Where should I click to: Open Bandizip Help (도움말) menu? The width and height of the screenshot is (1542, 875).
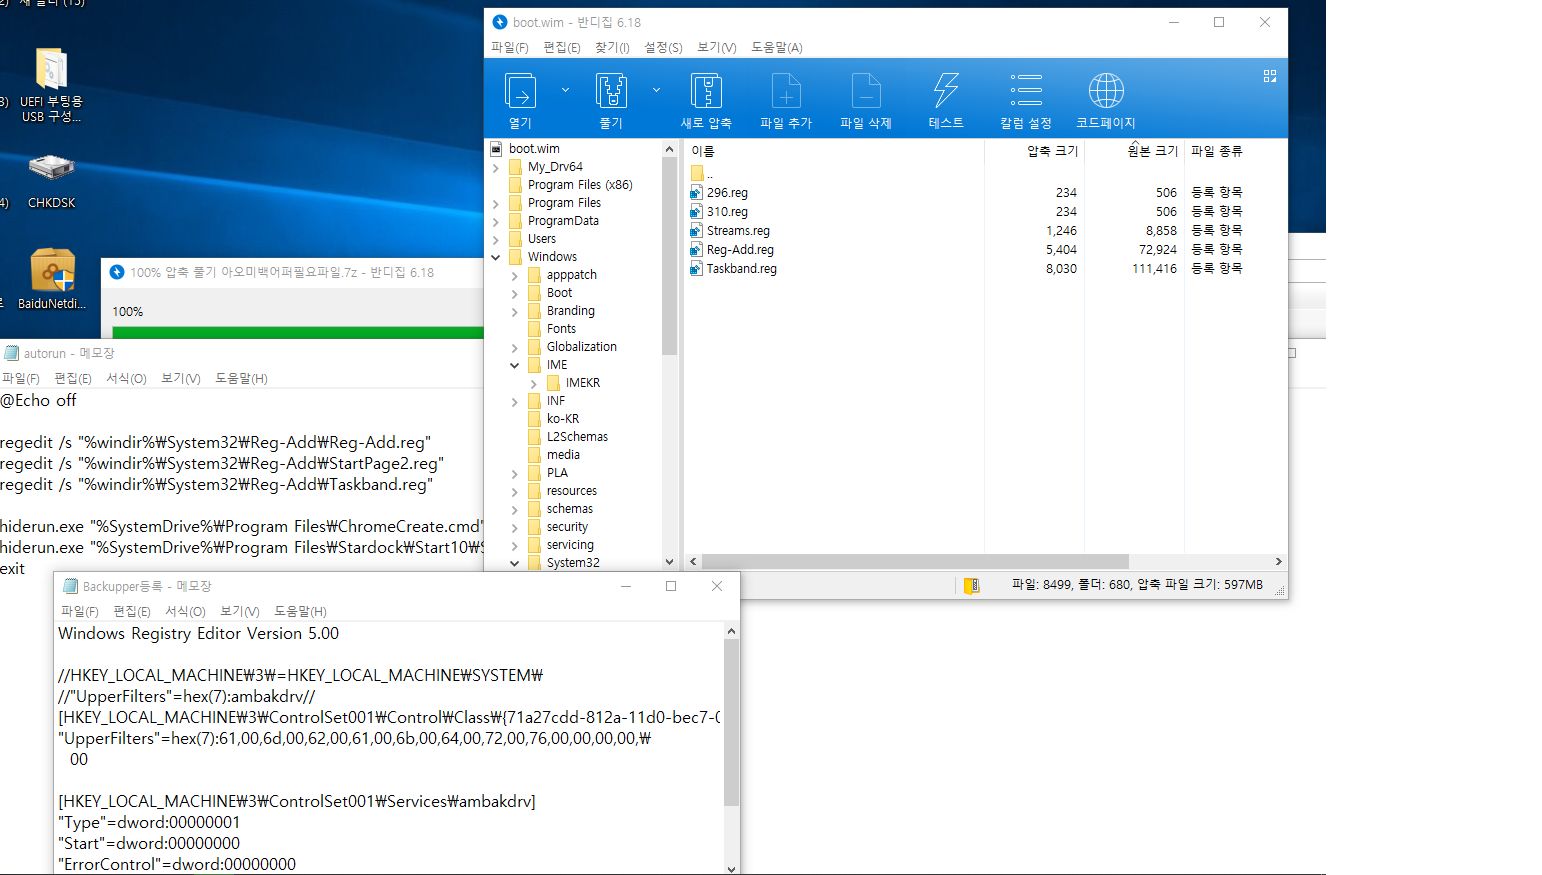coord(776,47)
